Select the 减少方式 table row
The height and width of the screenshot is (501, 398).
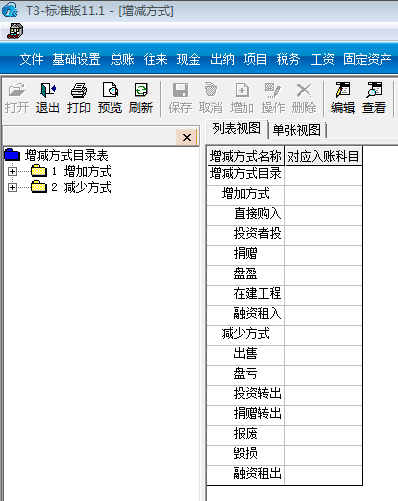tap(284, 335)
